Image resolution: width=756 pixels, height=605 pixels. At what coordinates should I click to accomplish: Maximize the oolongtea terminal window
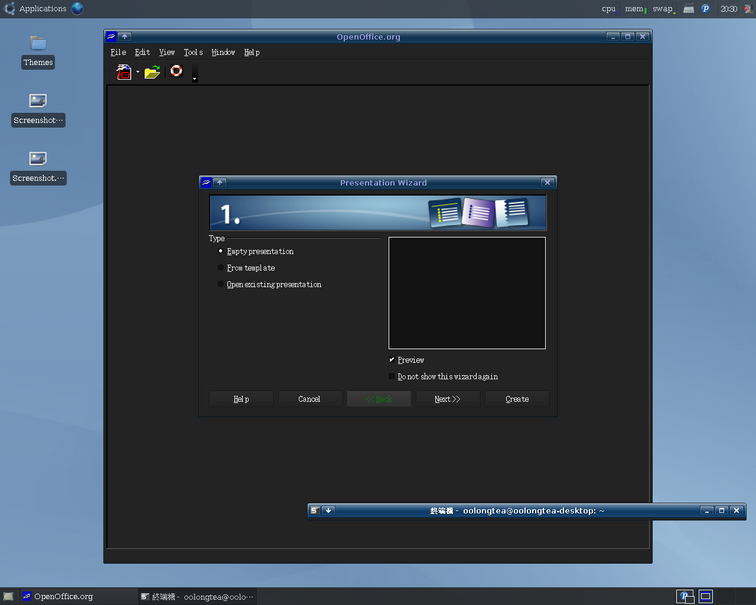point(722,511)
